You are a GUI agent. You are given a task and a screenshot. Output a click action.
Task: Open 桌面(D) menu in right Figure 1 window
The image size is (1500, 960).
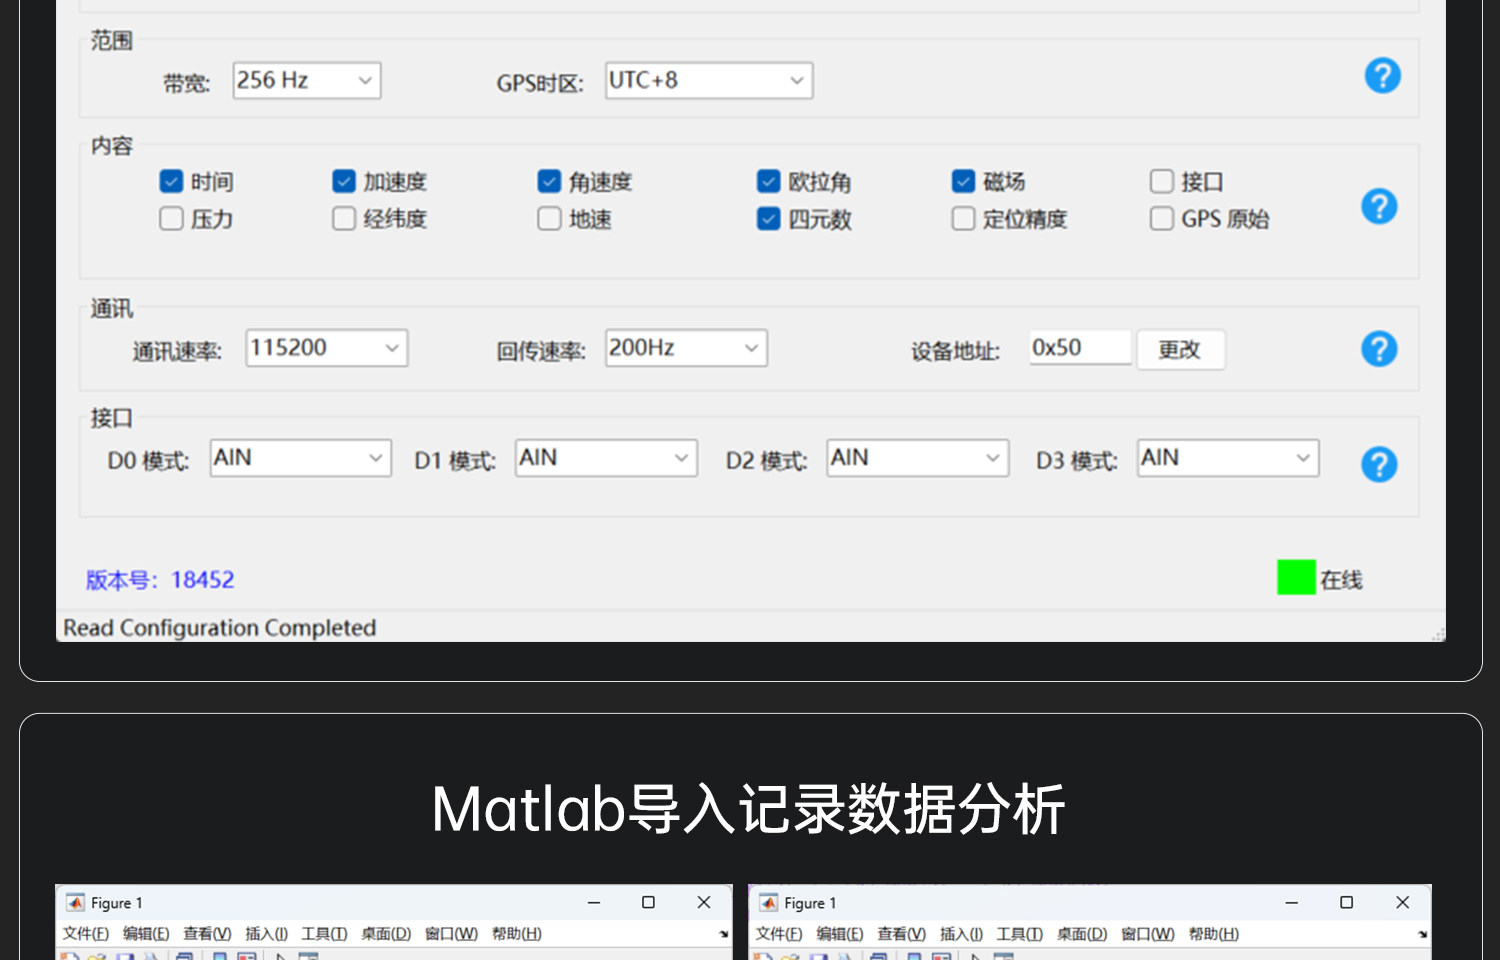pos(1082,934)
